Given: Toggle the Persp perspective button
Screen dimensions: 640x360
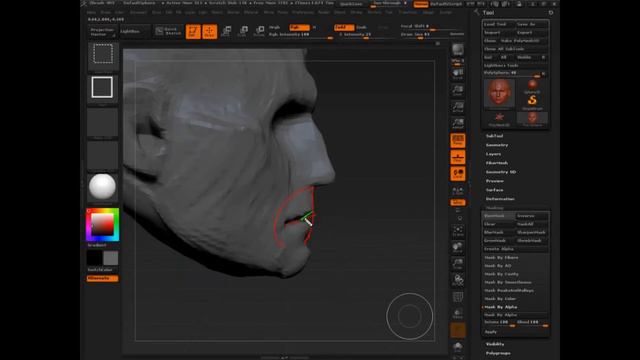Looking at the screenshot, I should pyautogui.click(x=458, y=140).
